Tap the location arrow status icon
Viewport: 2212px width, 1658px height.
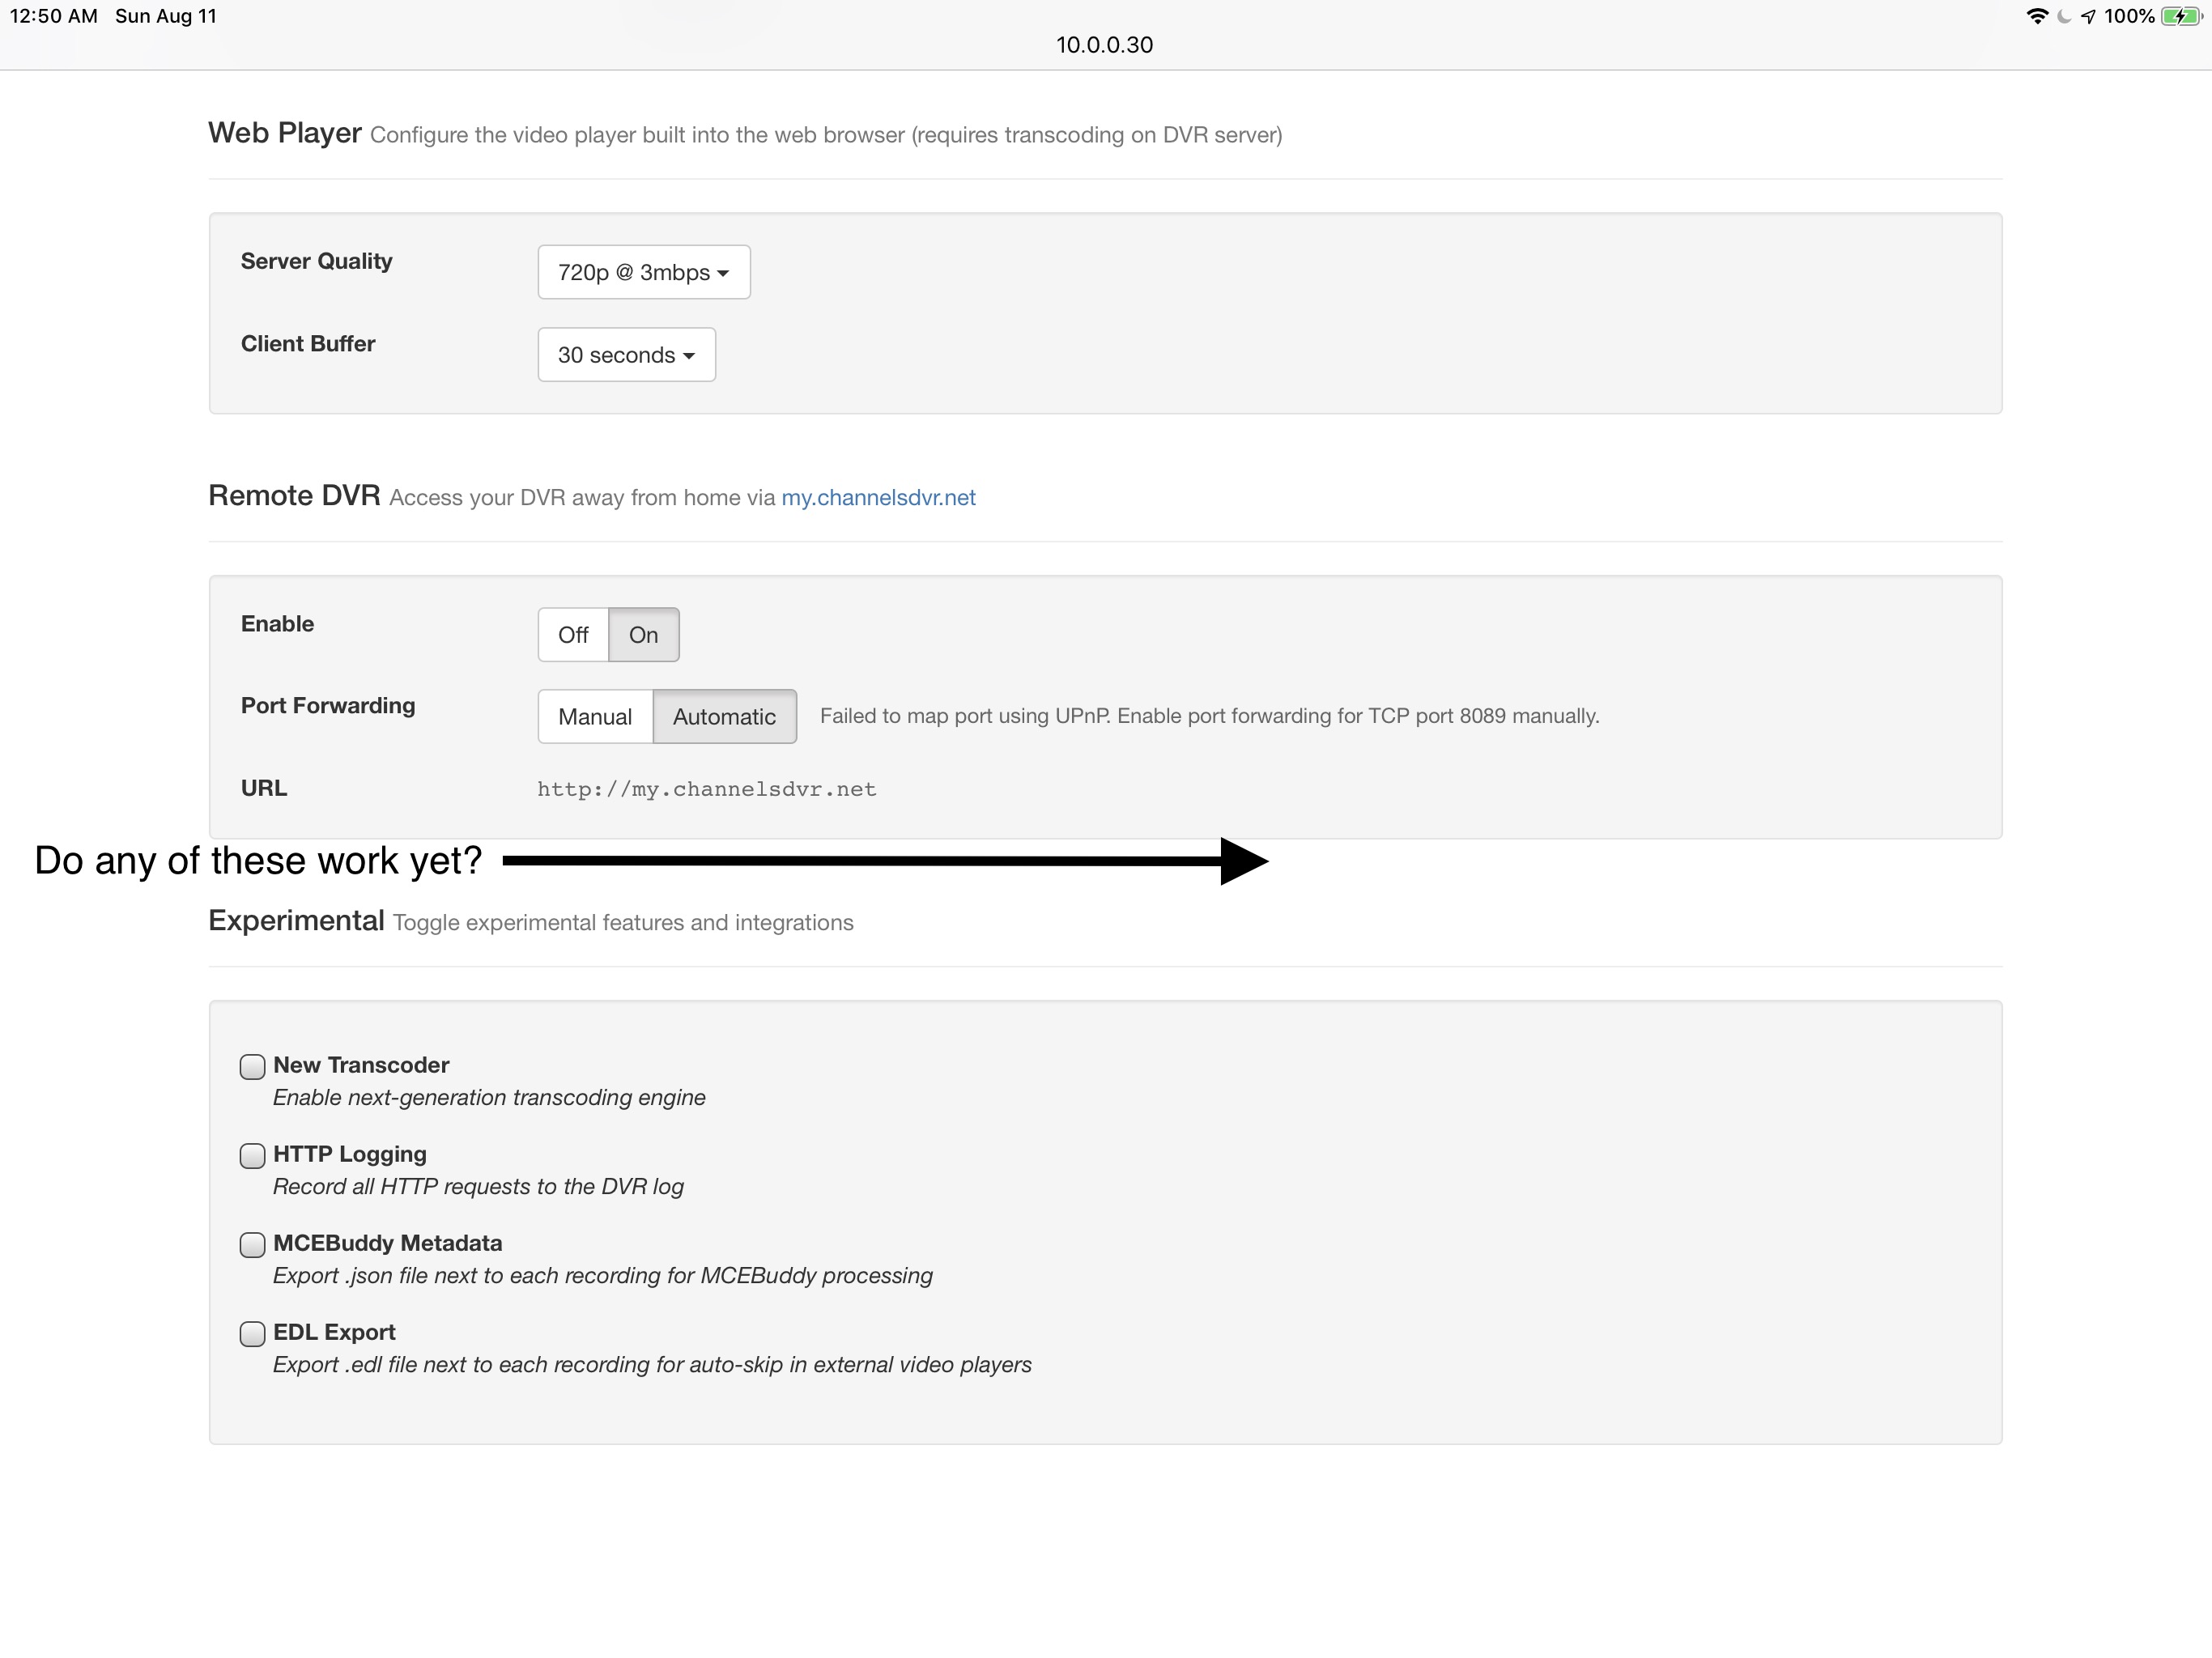pos(2088,17)
